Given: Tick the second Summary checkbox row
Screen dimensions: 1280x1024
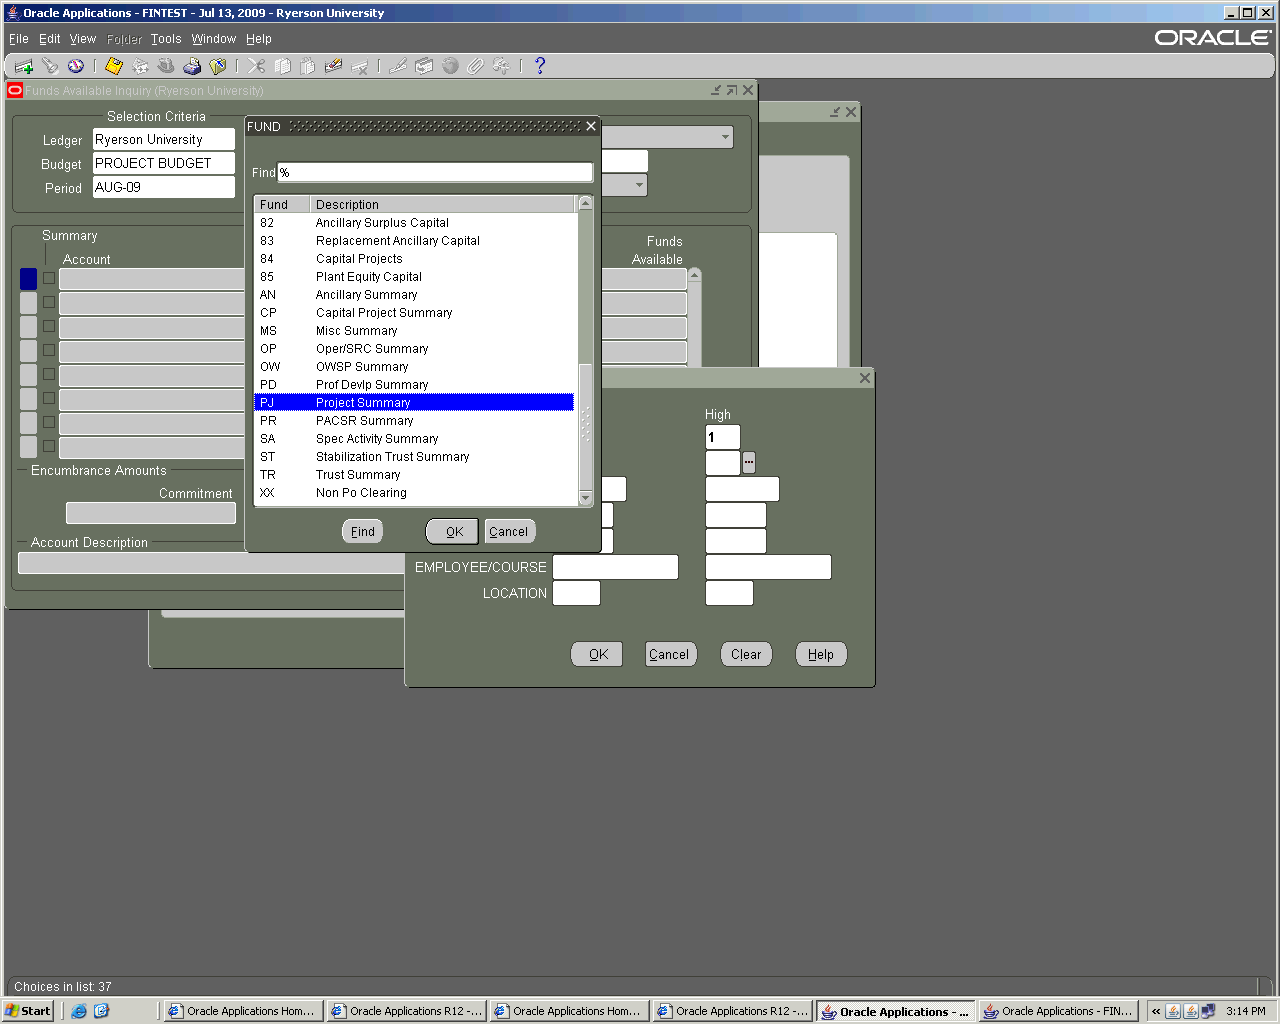Looking at the screenshot, I should coord(49,302).
